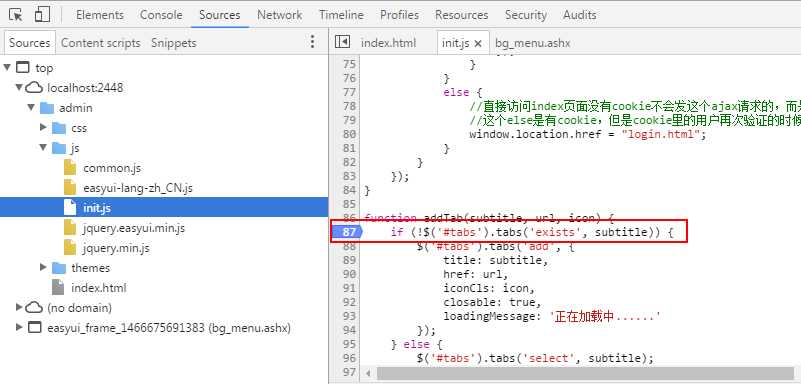Select index.html in file tree
The width and height of the screenshot is (801, 384).
[99, 287]
